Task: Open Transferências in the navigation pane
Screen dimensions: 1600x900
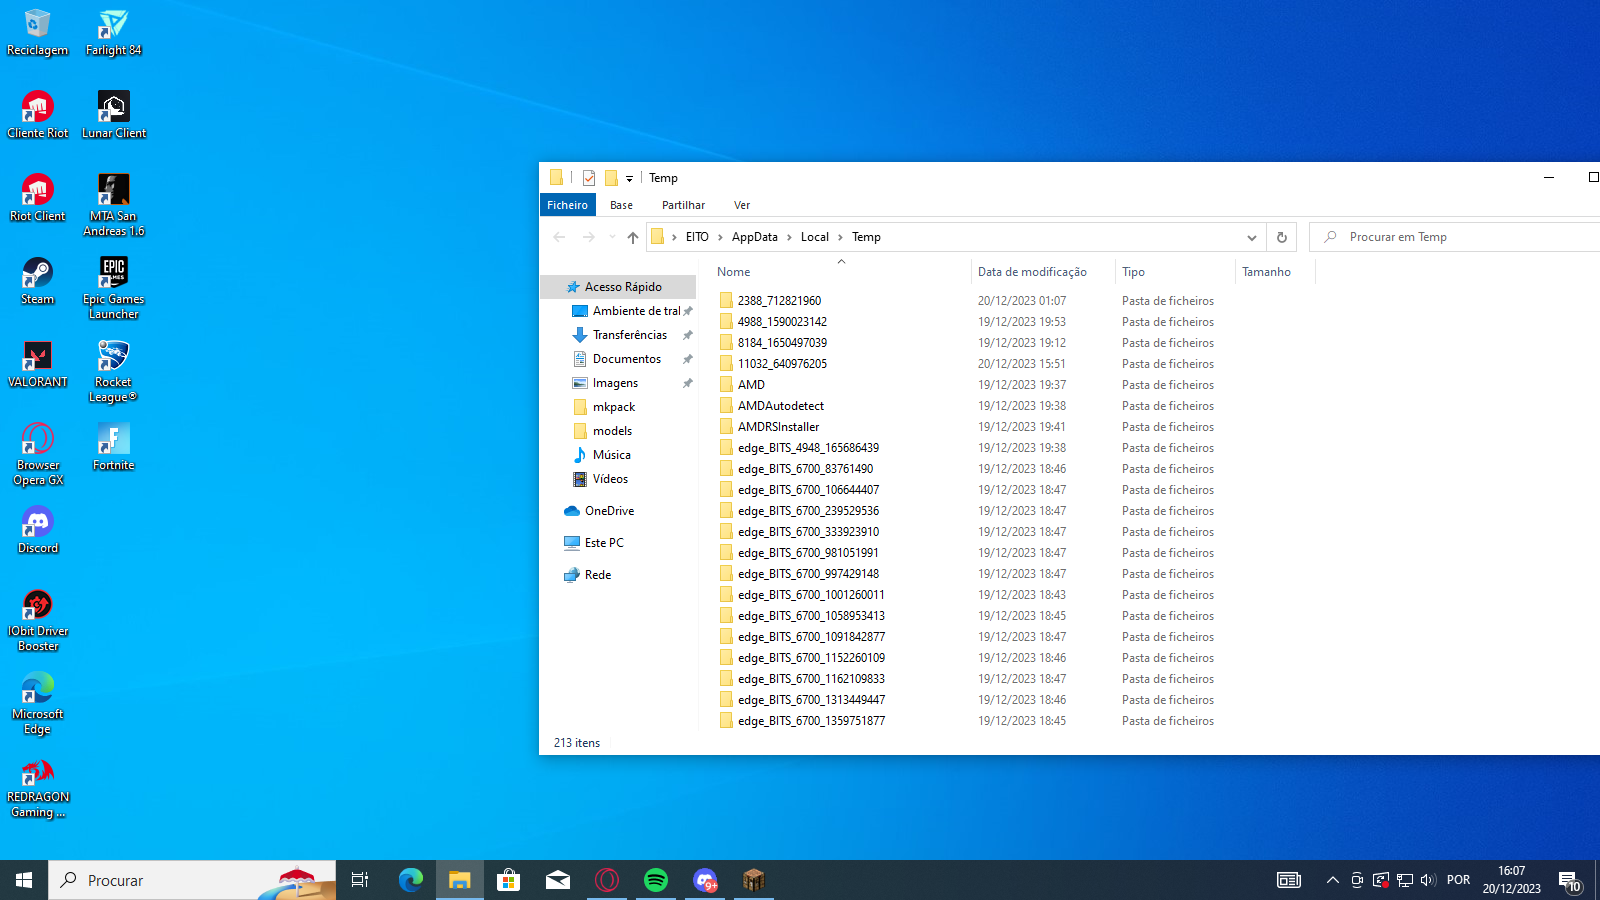Action: pyautogui.click(x=629, y=335)
